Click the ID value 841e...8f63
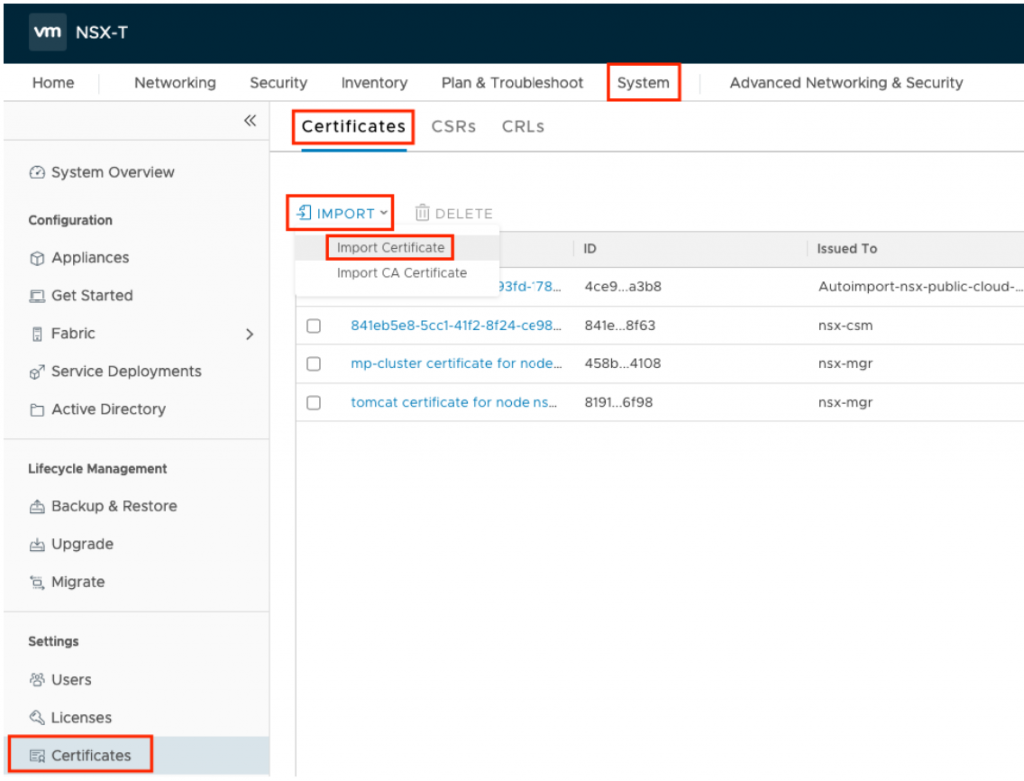The width and height of the screenshot is (1024, 781). pyautogui.click(x=620, y=325)
